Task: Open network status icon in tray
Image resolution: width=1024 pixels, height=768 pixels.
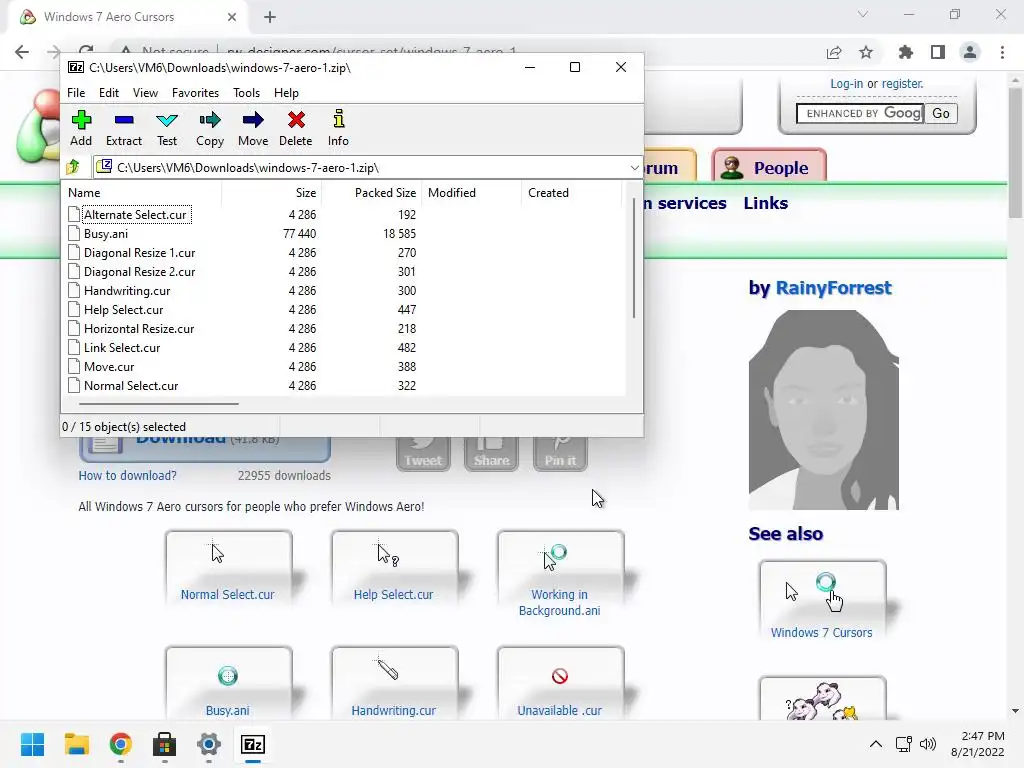Action: point(904,744)
